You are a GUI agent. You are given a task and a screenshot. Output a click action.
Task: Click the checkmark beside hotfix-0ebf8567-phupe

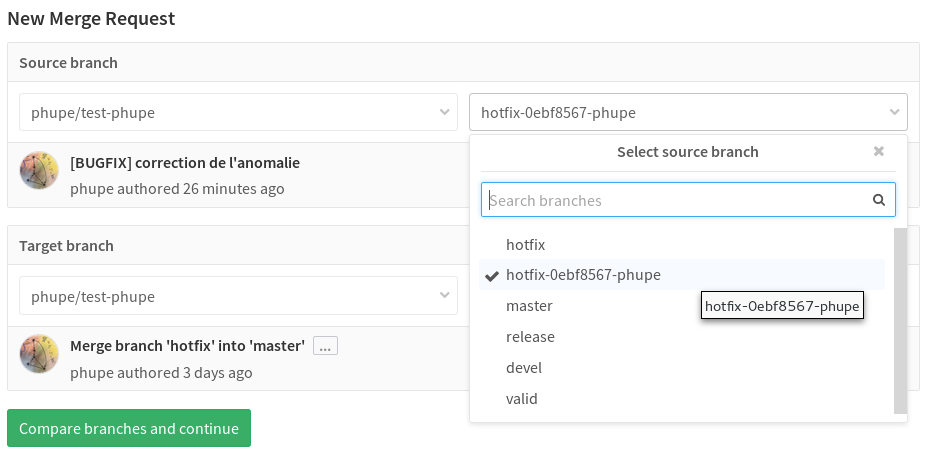[492, 276]
